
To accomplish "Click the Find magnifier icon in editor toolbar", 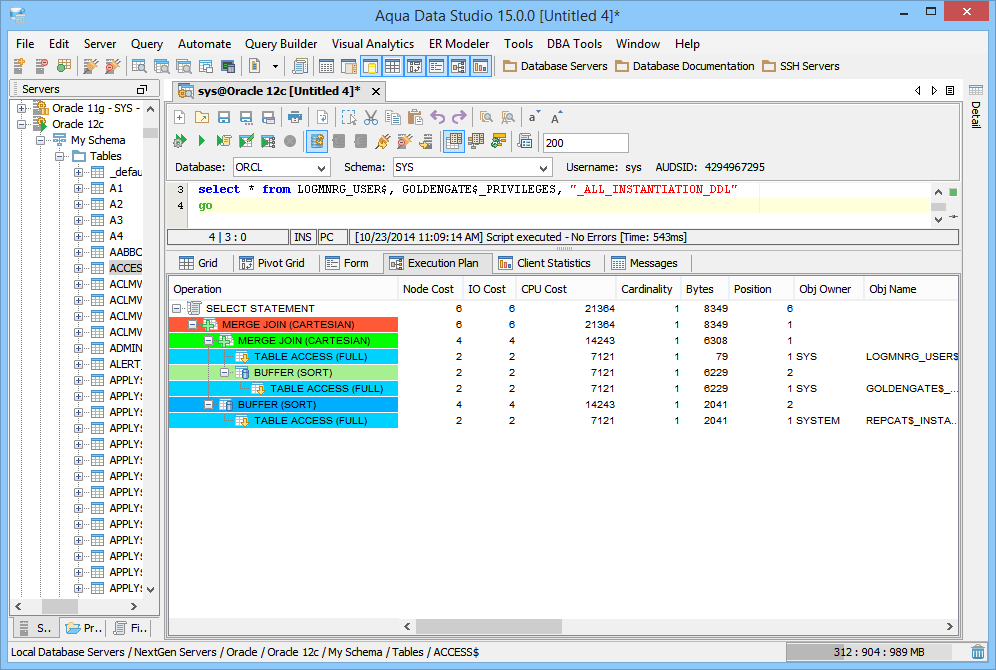I will coord(487,117).
